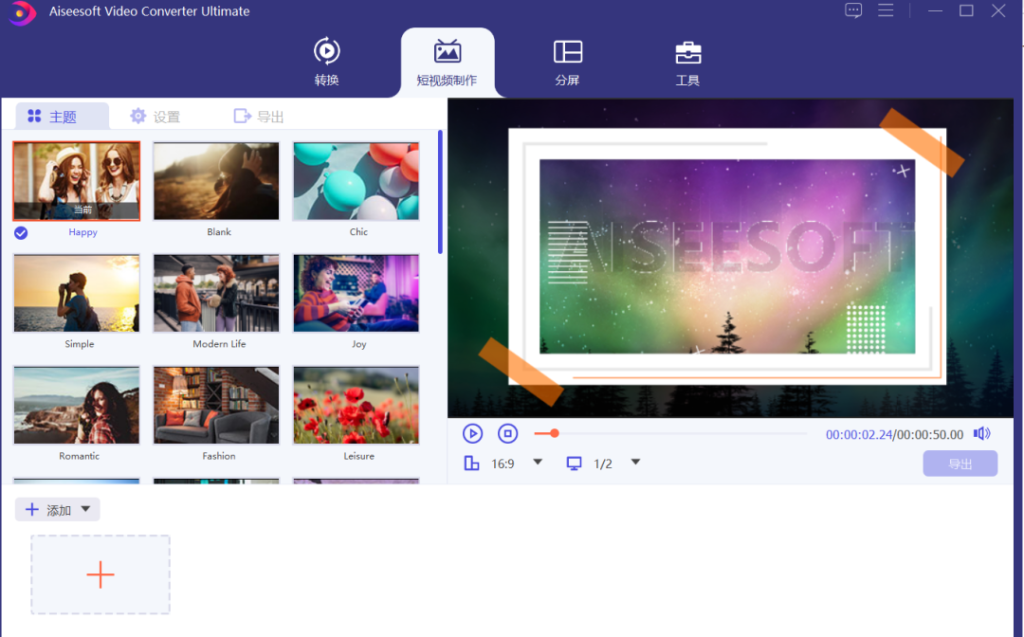Image resolution: width=1024 pixels, height=637 pixels.
Task: Select the Romantic theme thumbnail
Action: (76, 405)
